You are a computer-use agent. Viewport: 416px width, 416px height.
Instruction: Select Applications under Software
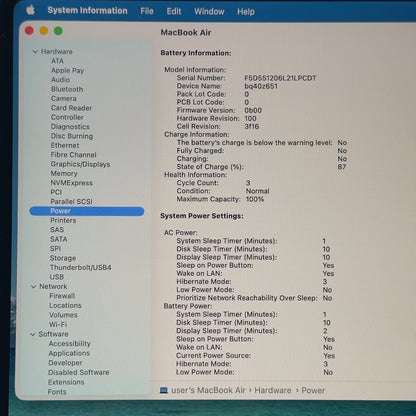tap(69, 353)
